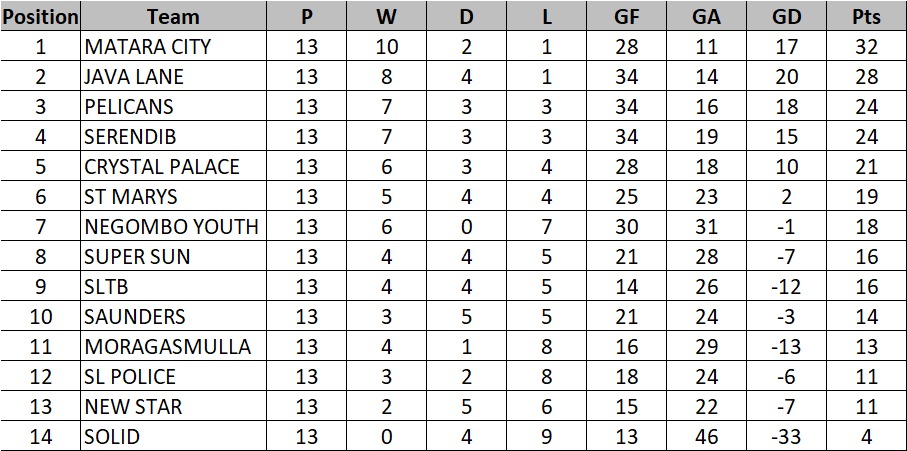
Task: Select the SUPER SUN team cell
Action: (174, 256)
